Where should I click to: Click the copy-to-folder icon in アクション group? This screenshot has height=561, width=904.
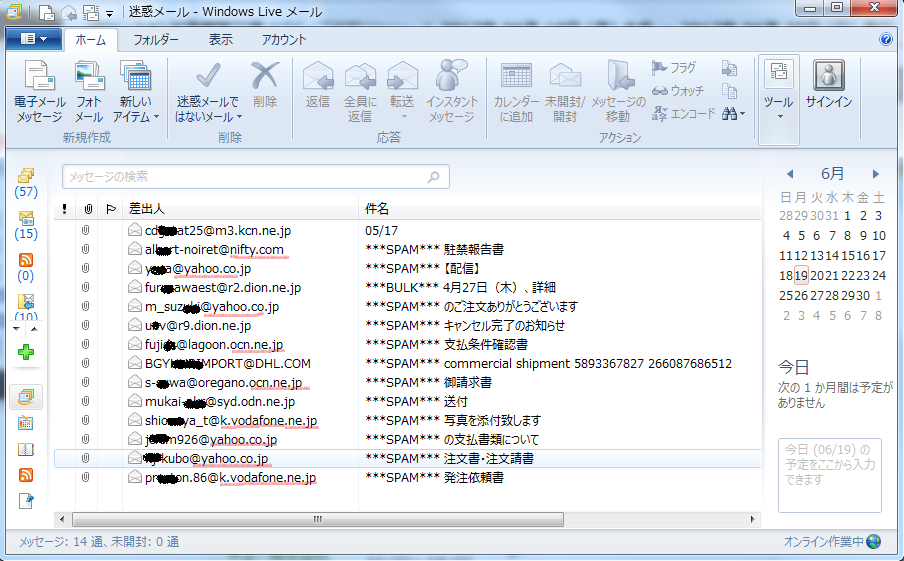tap(729, 68)
